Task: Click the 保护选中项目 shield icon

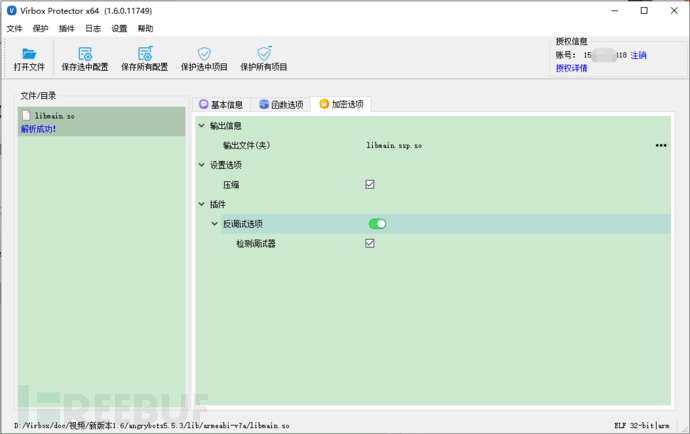Action: 204,54
